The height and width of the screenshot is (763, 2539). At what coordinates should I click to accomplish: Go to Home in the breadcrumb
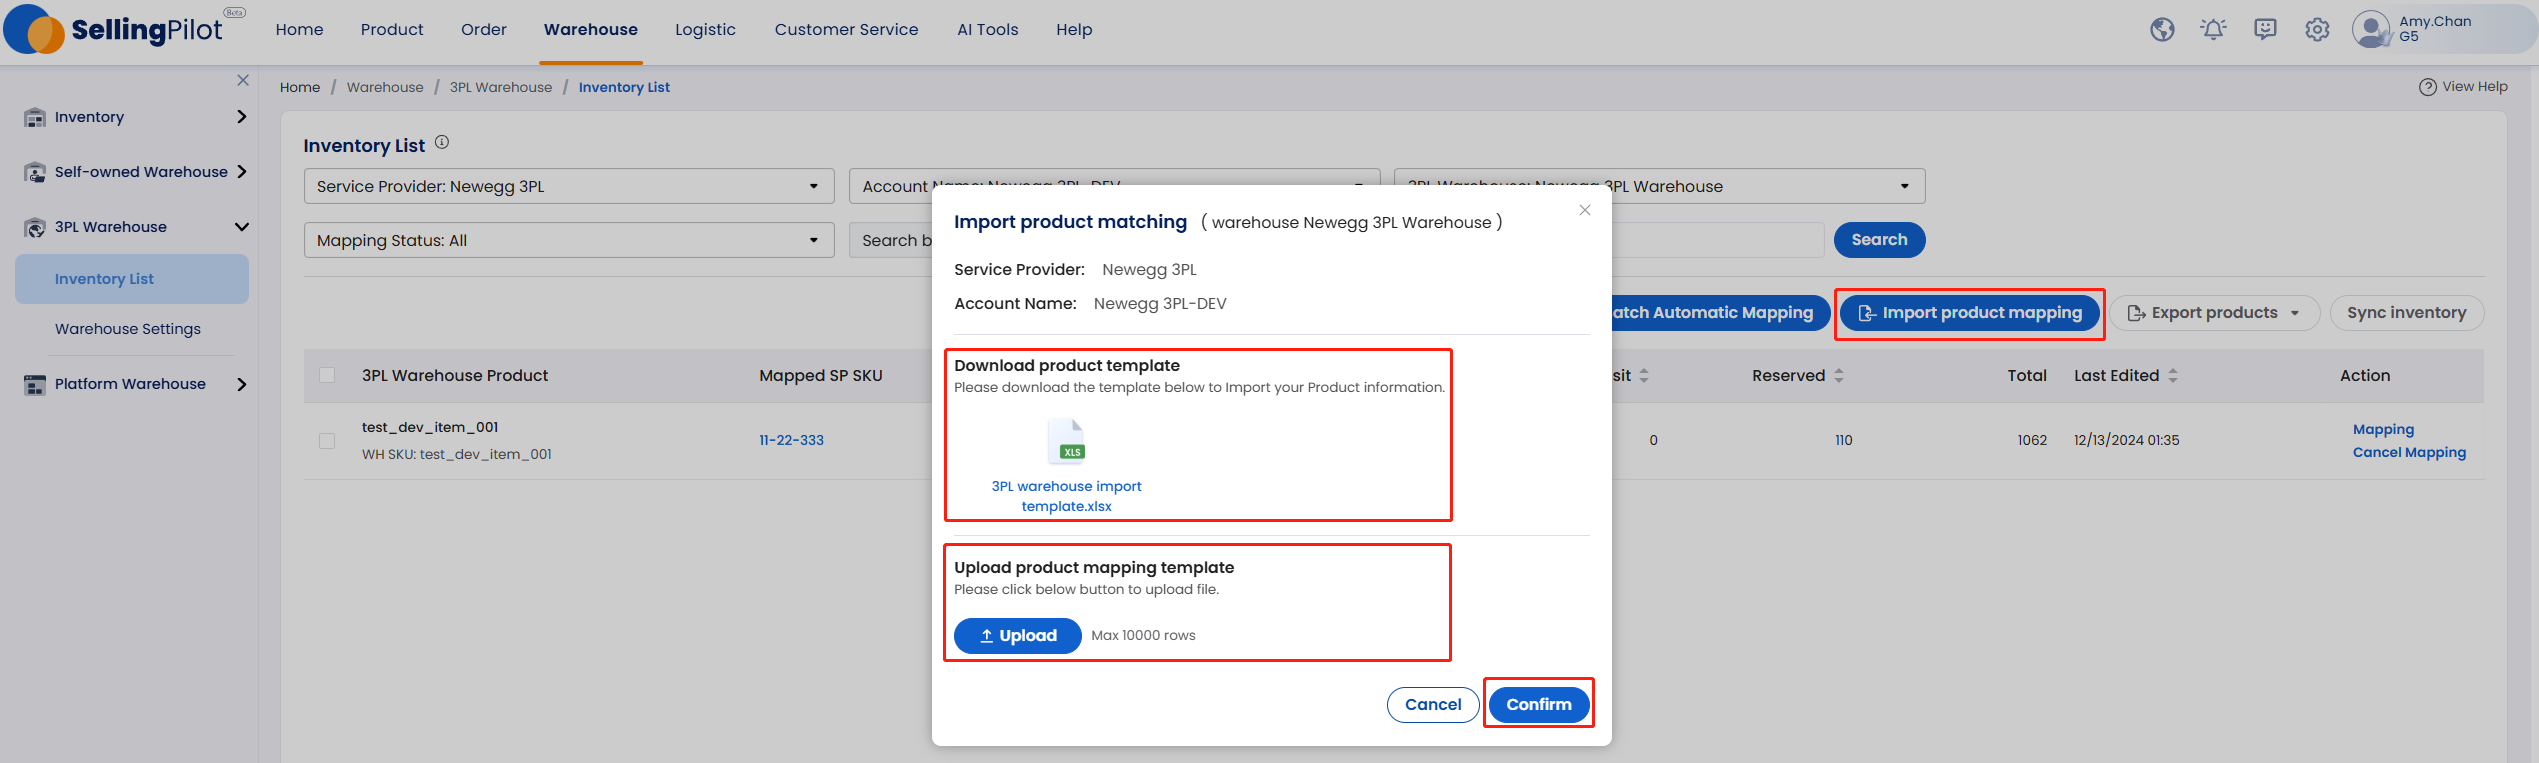tap(300, 88)
